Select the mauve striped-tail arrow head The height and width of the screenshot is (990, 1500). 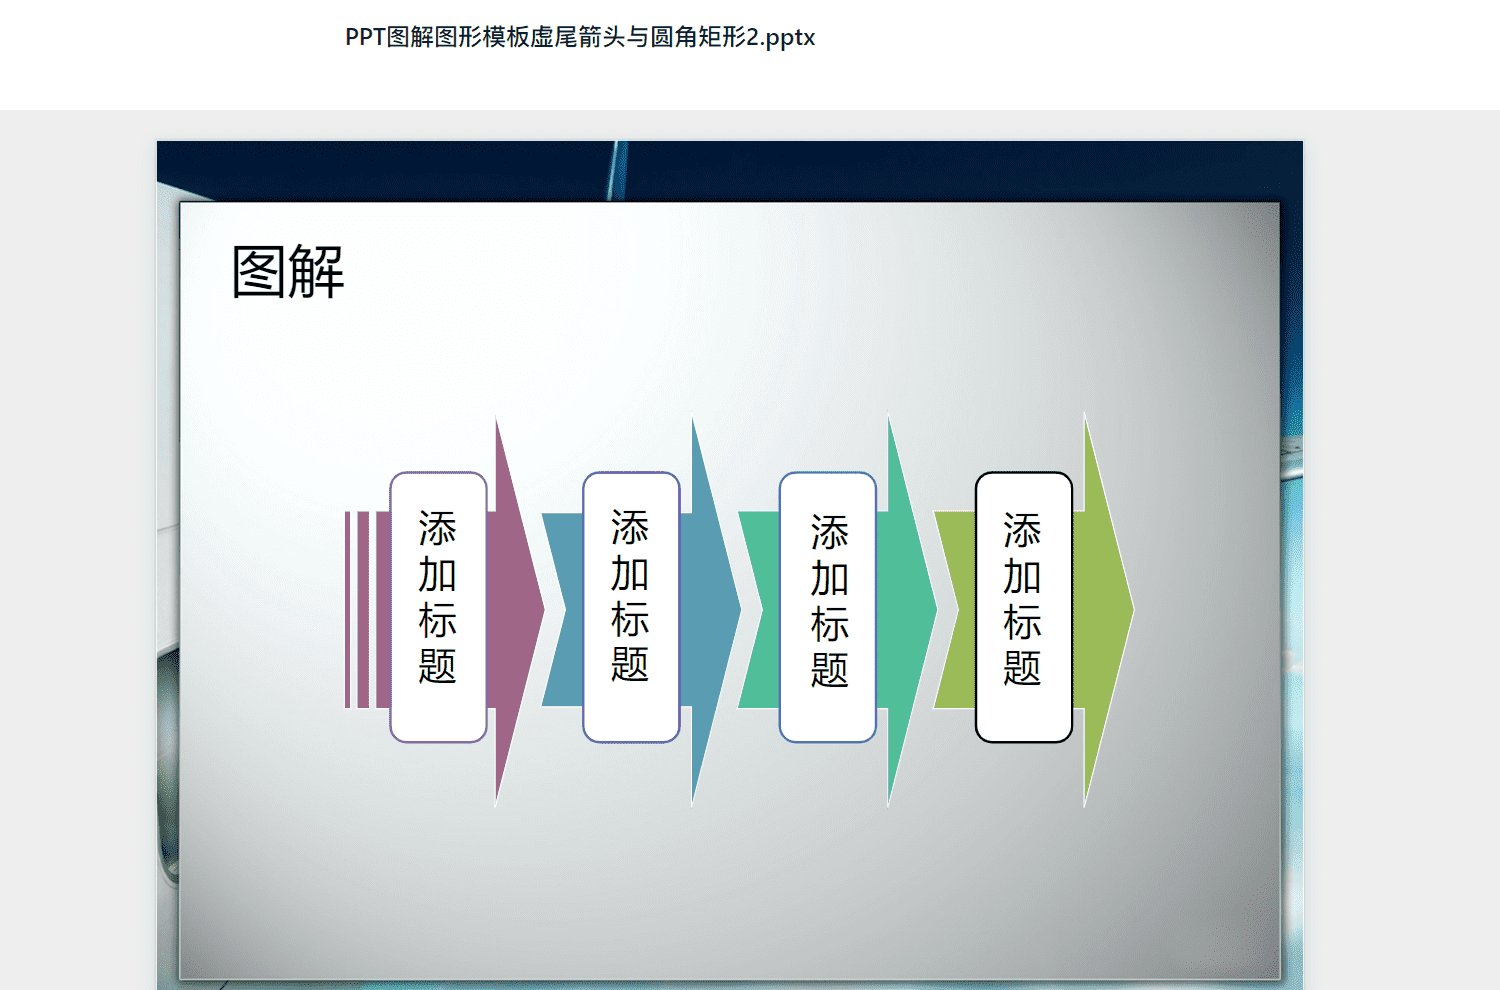(517, 610)
